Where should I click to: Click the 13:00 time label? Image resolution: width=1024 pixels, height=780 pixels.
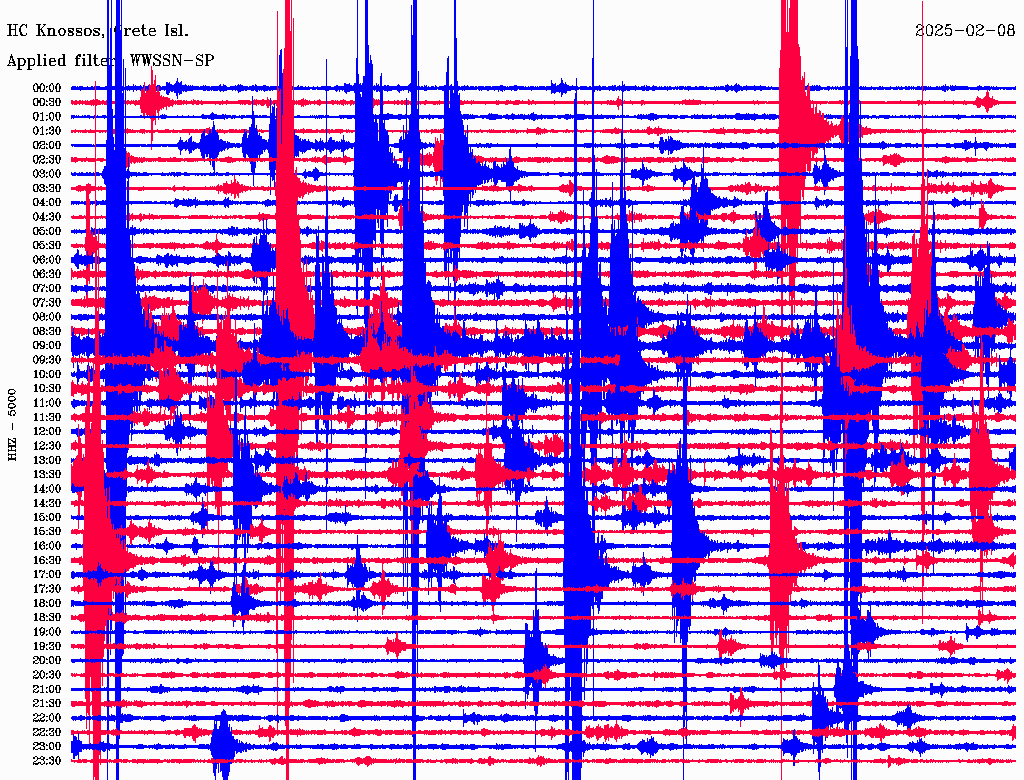click(47, 461)
